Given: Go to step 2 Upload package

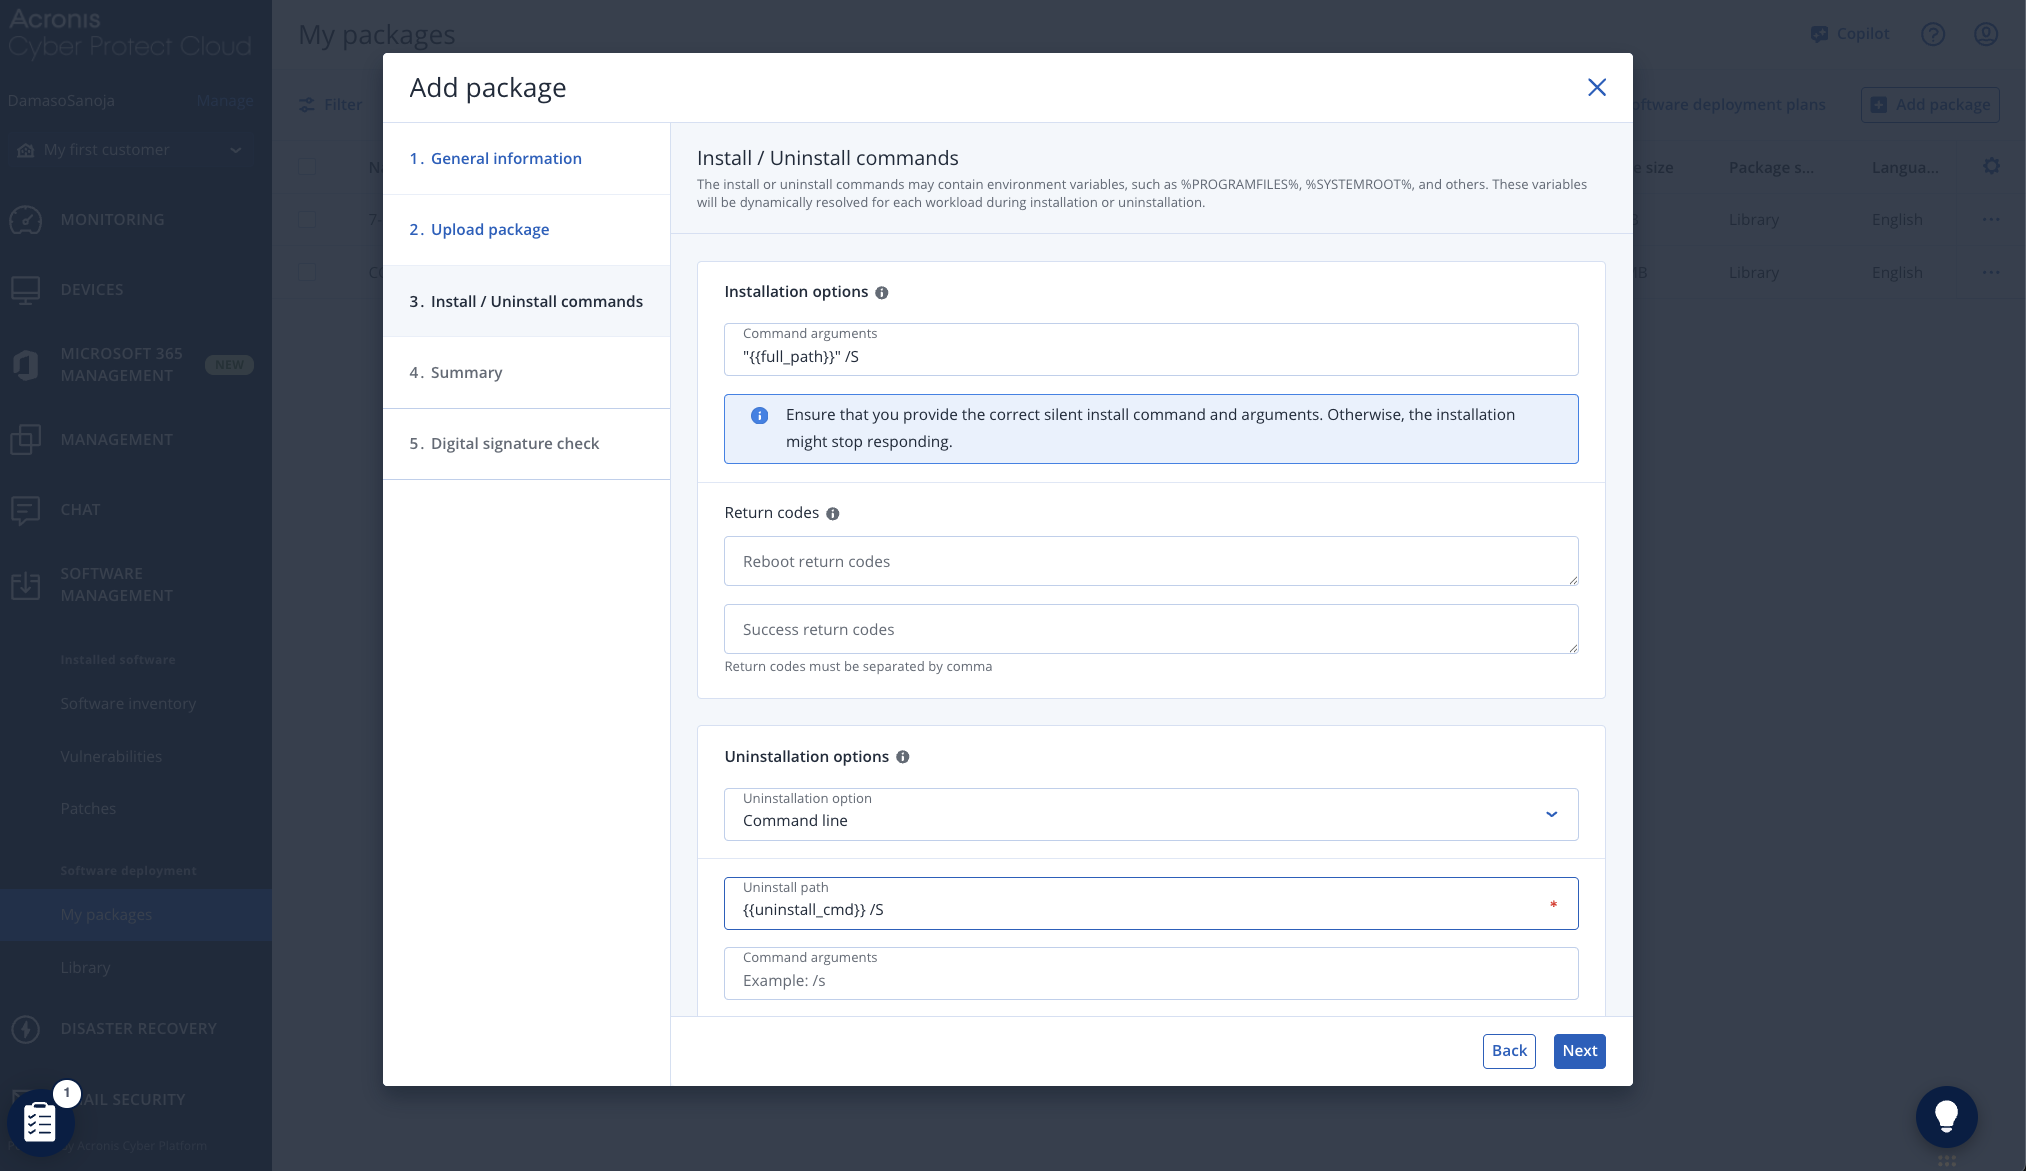Looking at the screenshot, I should [x=489, y=230].
